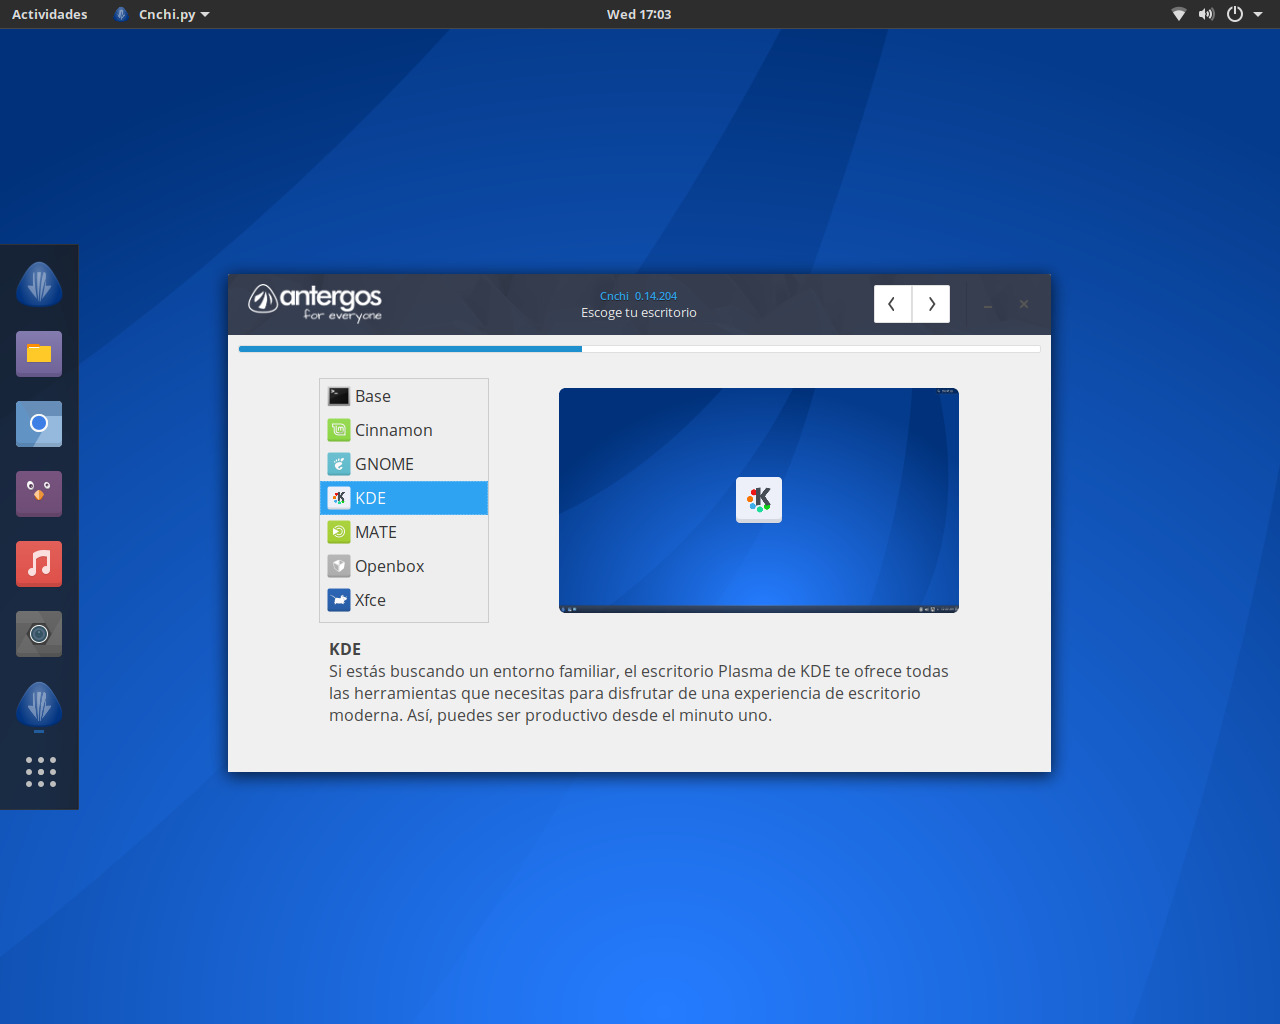This screenshot has height=1024, width=1280.
Task: Expand the system menu arrow
Action: pyautogui.click(x=1258, y=15)
